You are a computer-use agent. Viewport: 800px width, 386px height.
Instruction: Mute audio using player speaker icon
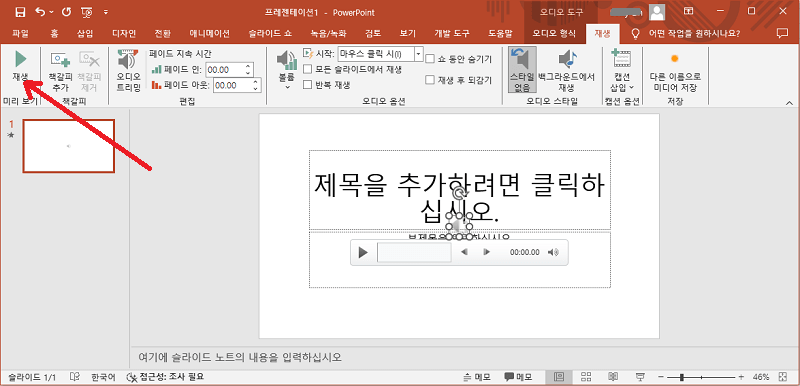(553, 252)
